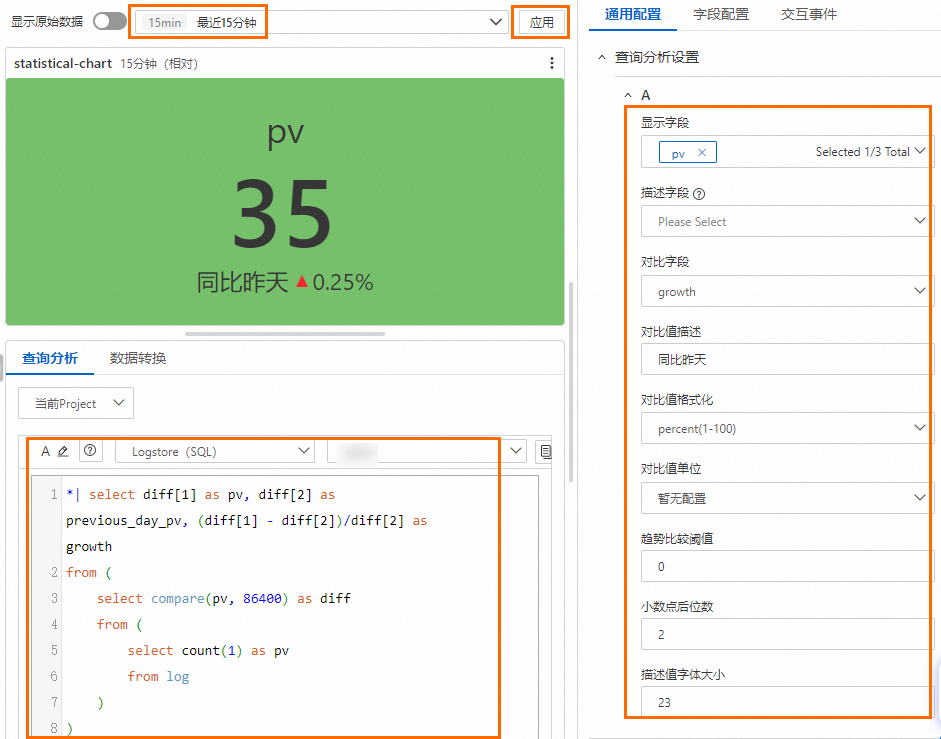
Task: Open the 对比值单位 暂无配置 dropdown
Action: point(787,498)
